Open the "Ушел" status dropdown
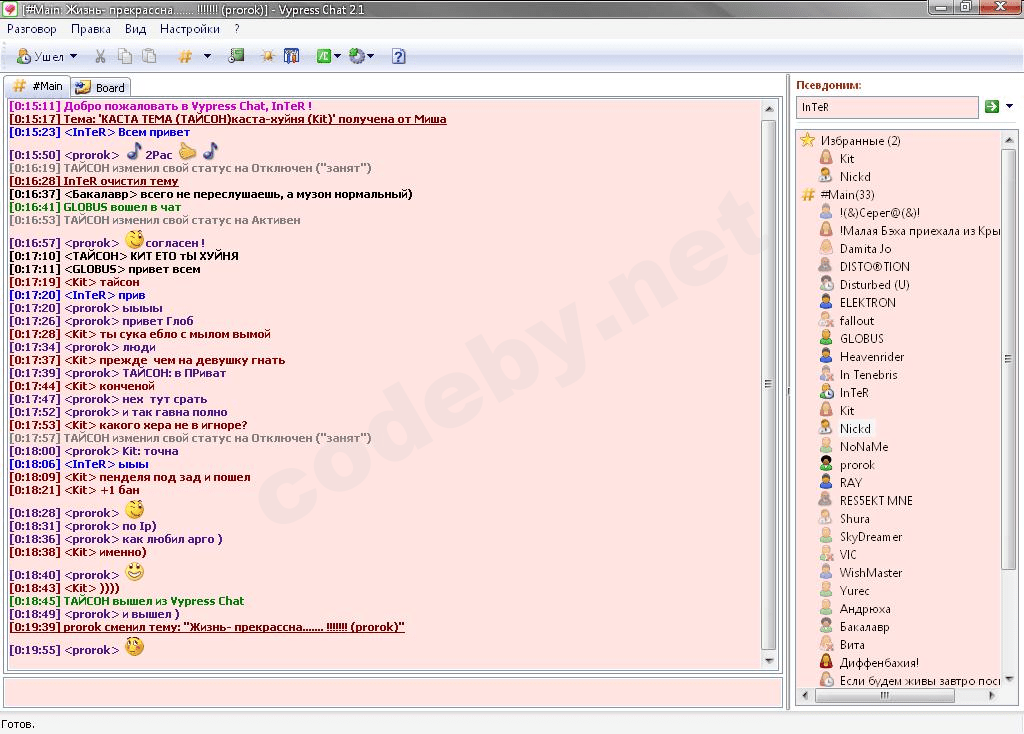This screenshot has width=1024, height=734. (73, 57)
